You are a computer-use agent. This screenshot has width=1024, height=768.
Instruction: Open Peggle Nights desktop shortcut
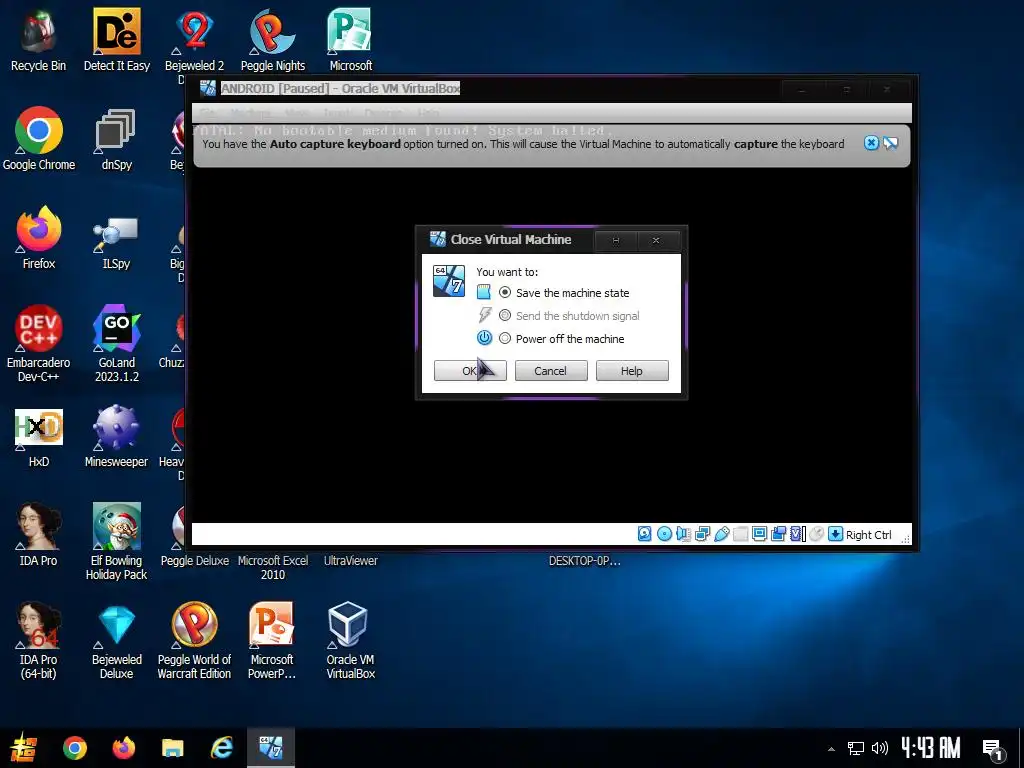(272, 40)
